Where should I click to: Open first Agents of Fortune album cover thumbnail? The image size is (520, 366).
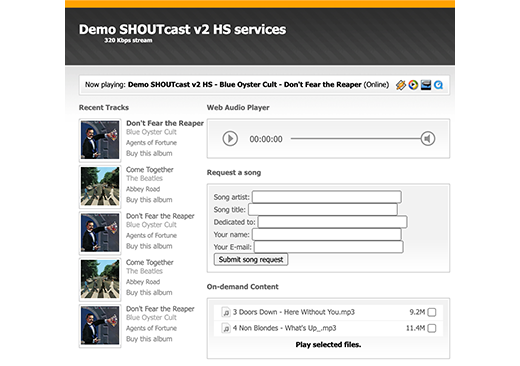coord(100,140)
